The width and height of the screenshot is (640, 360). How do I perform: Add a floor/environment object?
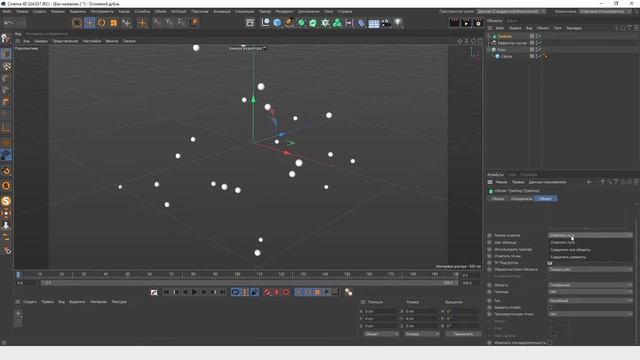(373, 23)
